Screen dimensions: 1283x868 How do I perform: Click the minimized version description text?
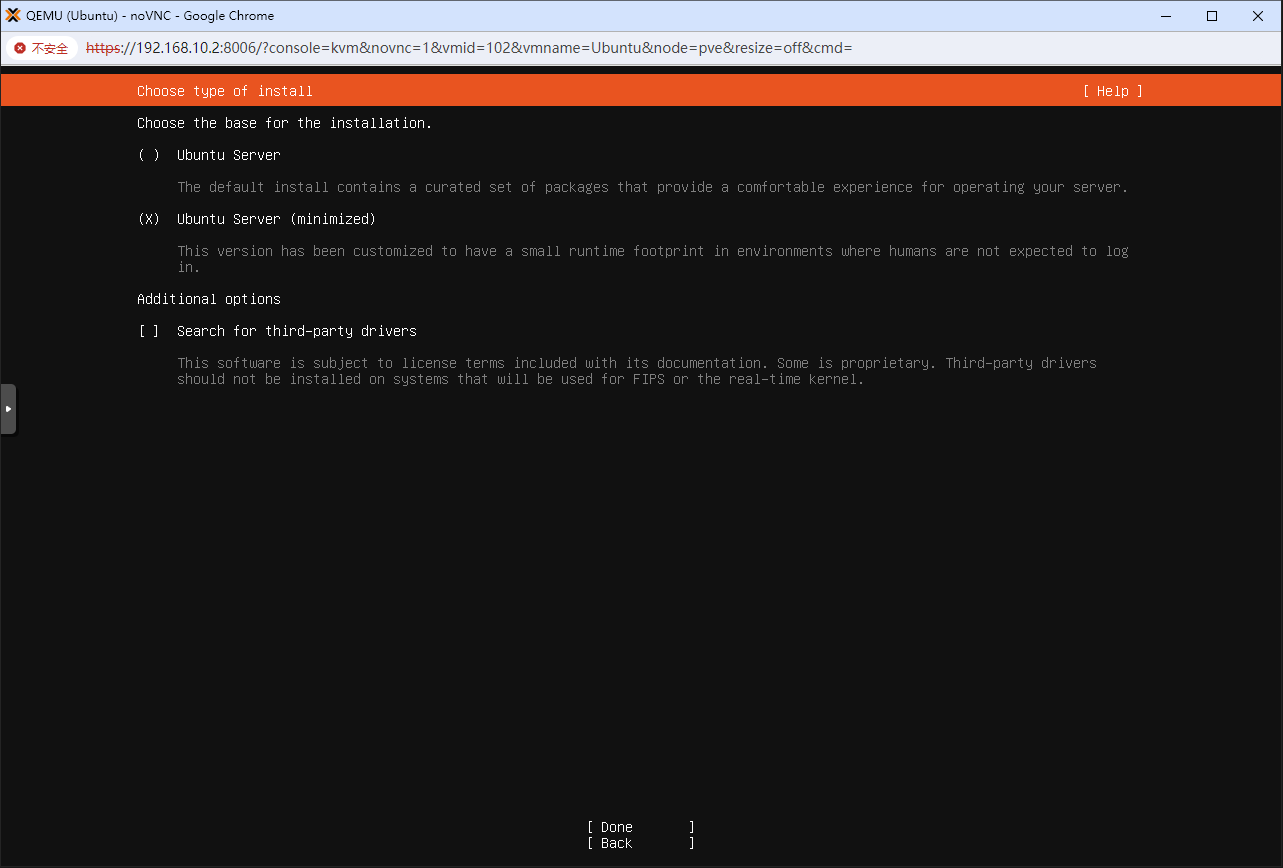pyautogui.click(x=653, y=259)
